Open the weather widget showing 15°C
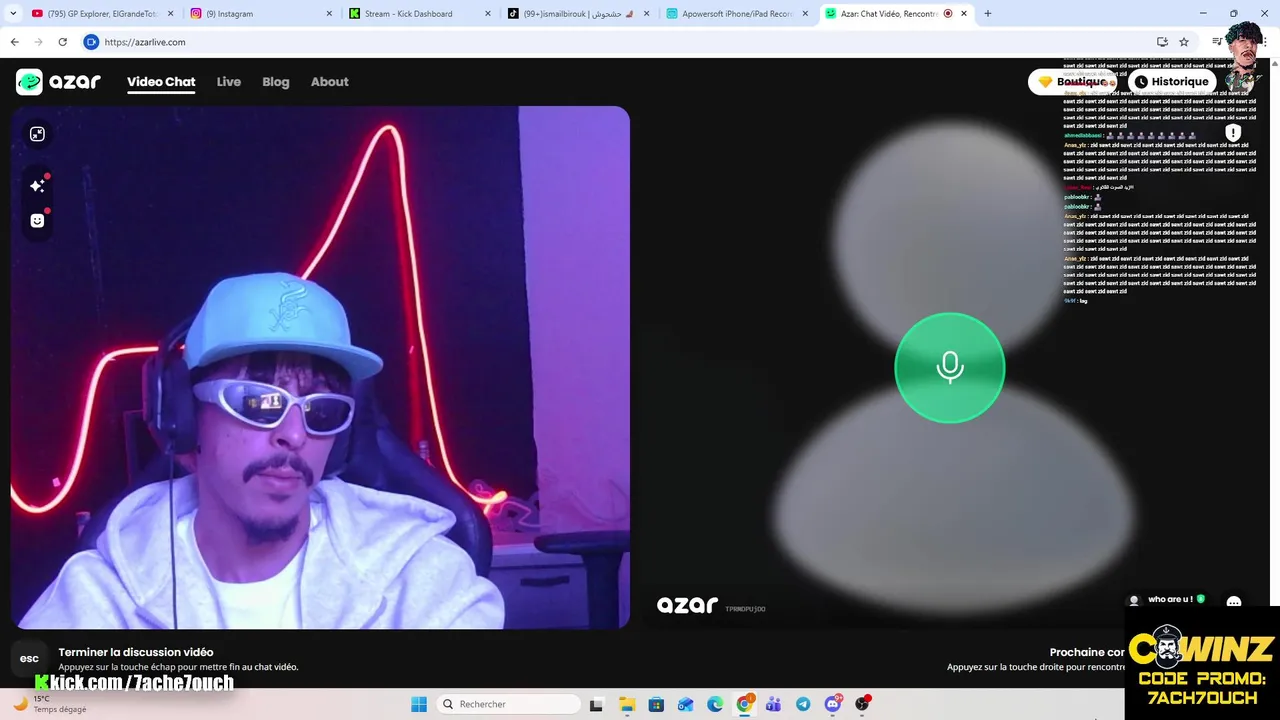This screenshot has width=1280, height=720. point(50,704)
